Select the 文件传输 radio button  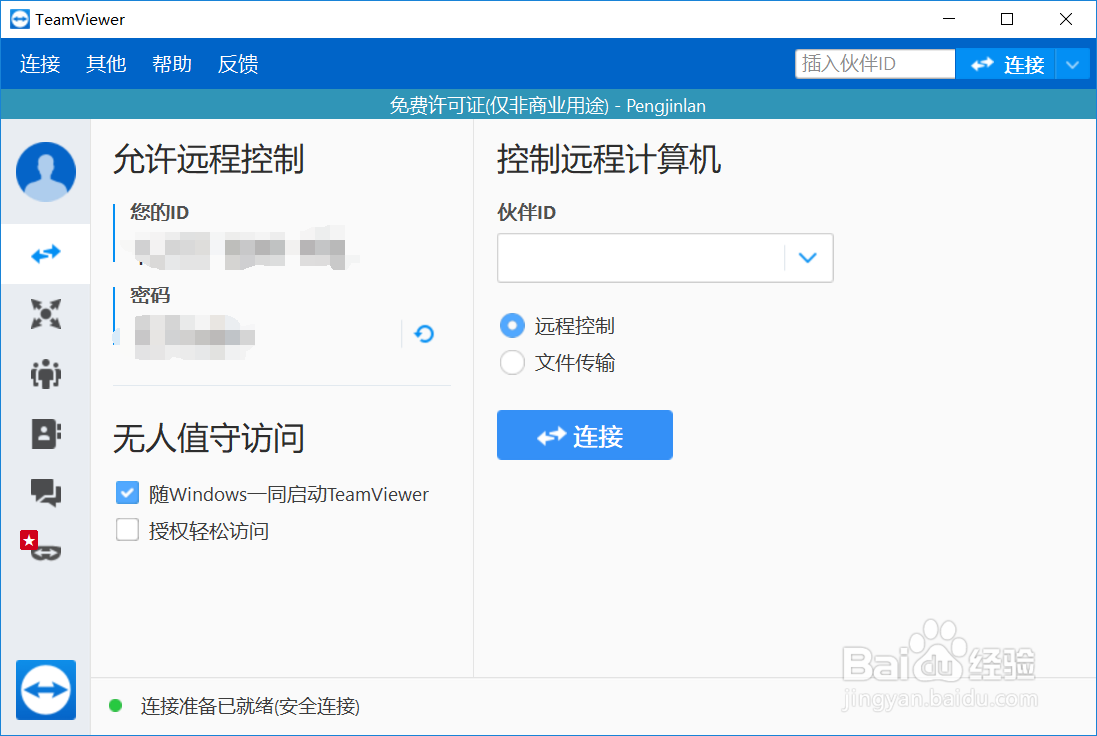tap(512, 363)
